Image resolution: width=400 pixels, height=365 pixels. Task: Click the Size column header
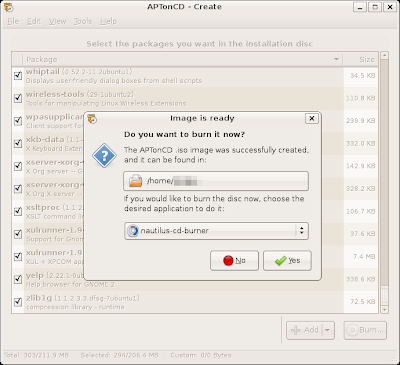coord(361,59)
